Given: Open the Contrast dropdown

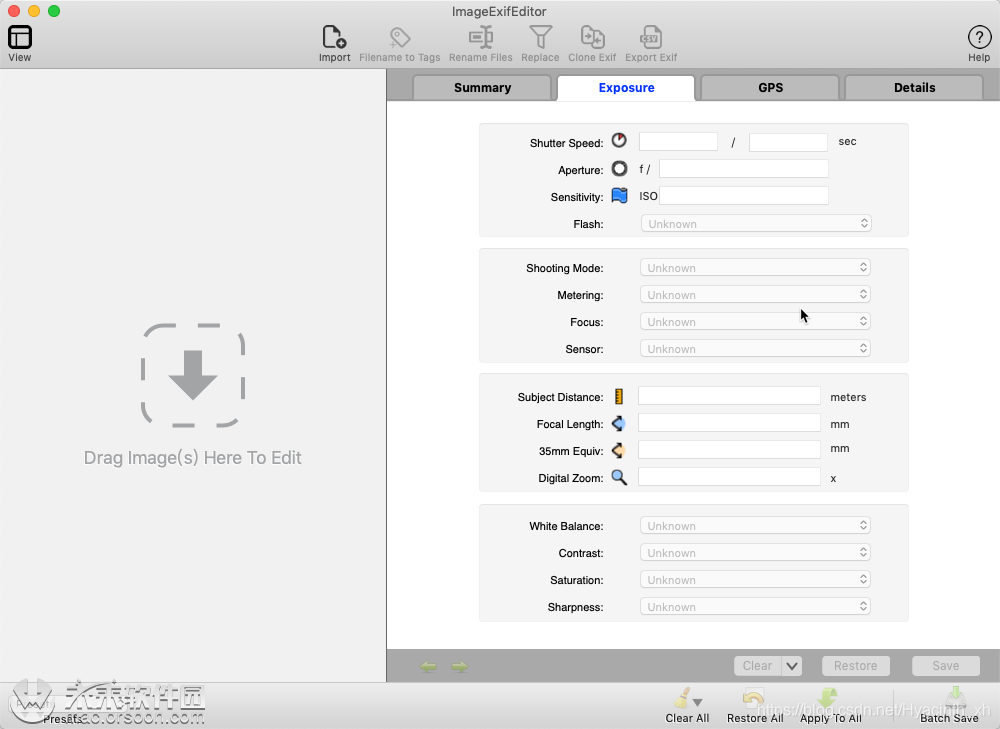Looking at the screenshot, I should tap(755, 552).
